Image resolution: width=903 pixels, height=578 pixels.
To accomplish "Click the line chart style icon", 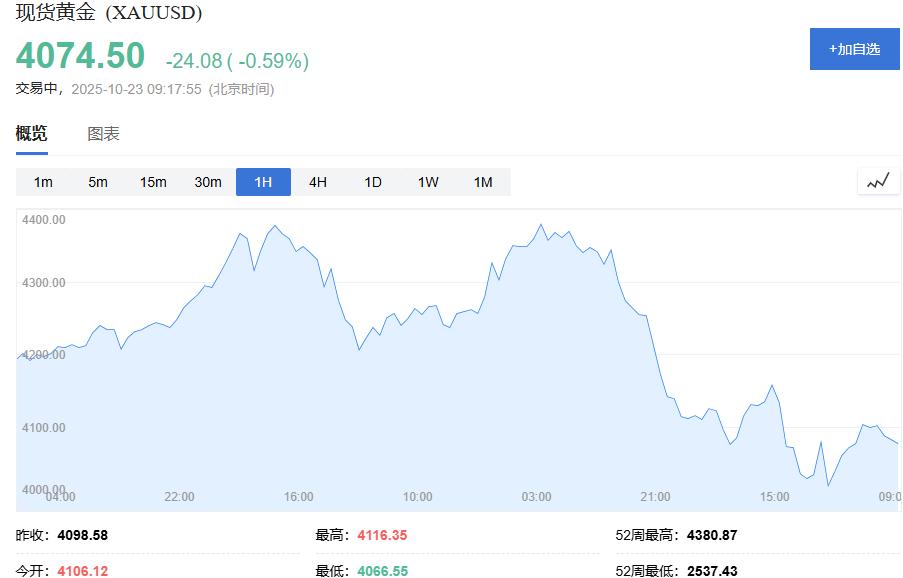I will pos(877,181).
